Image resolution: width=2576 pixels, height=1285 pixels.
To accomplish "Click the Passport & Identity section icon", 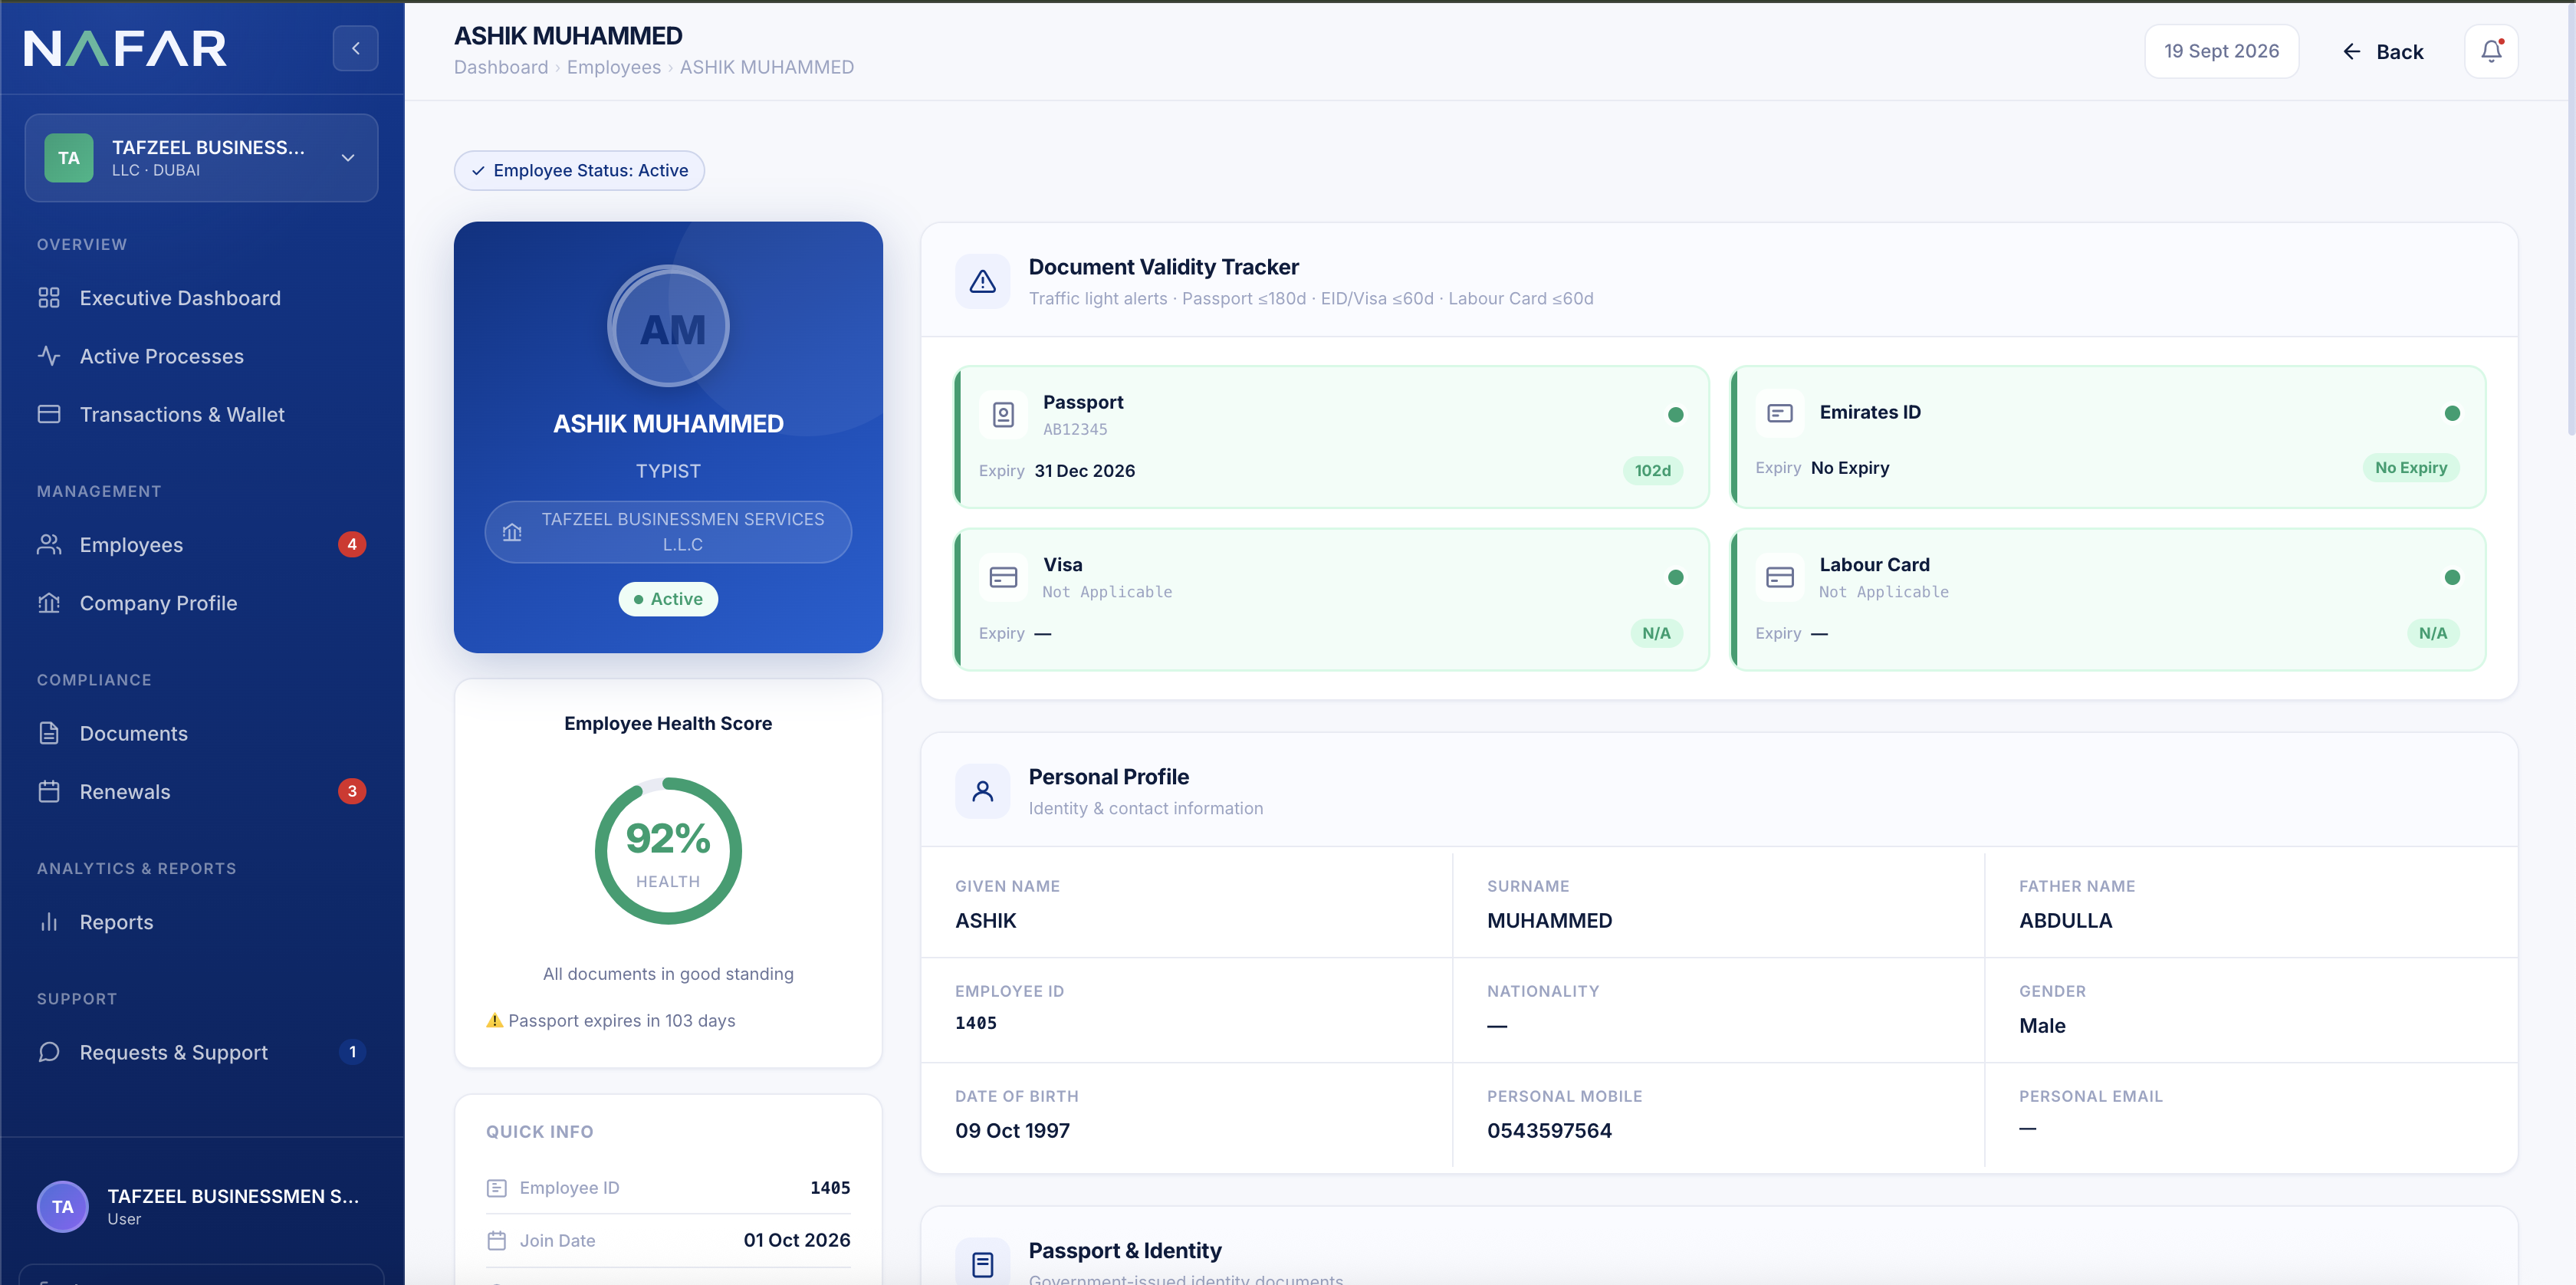I will [982, 1264].
